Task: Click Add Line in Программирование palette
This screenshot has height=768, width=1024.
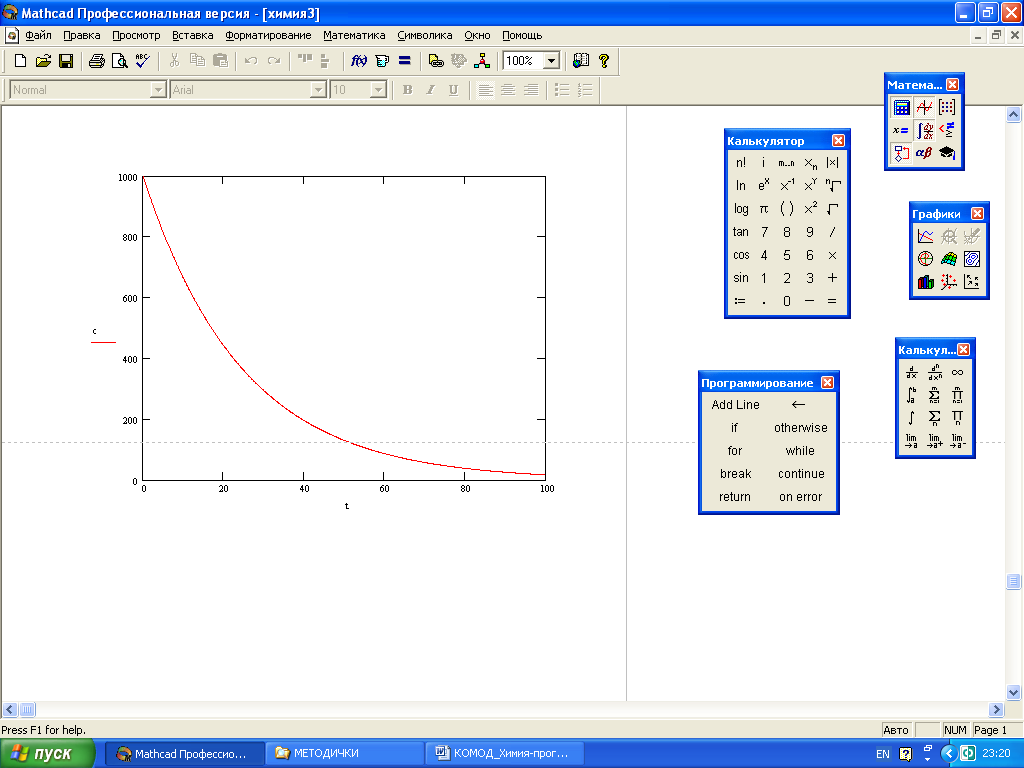Action: point(735,405)
